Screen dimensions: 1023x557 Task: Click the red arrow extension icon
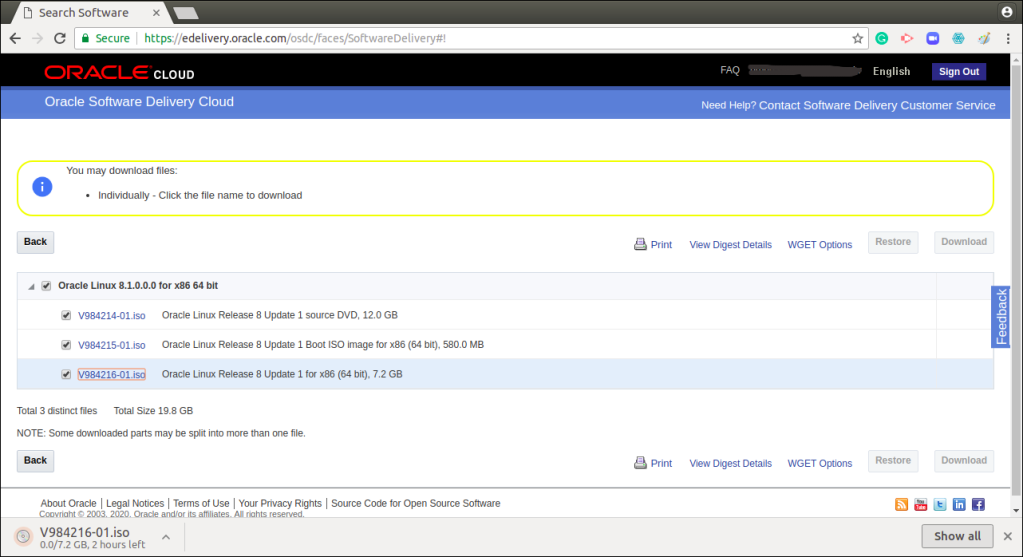coord(907,38)
